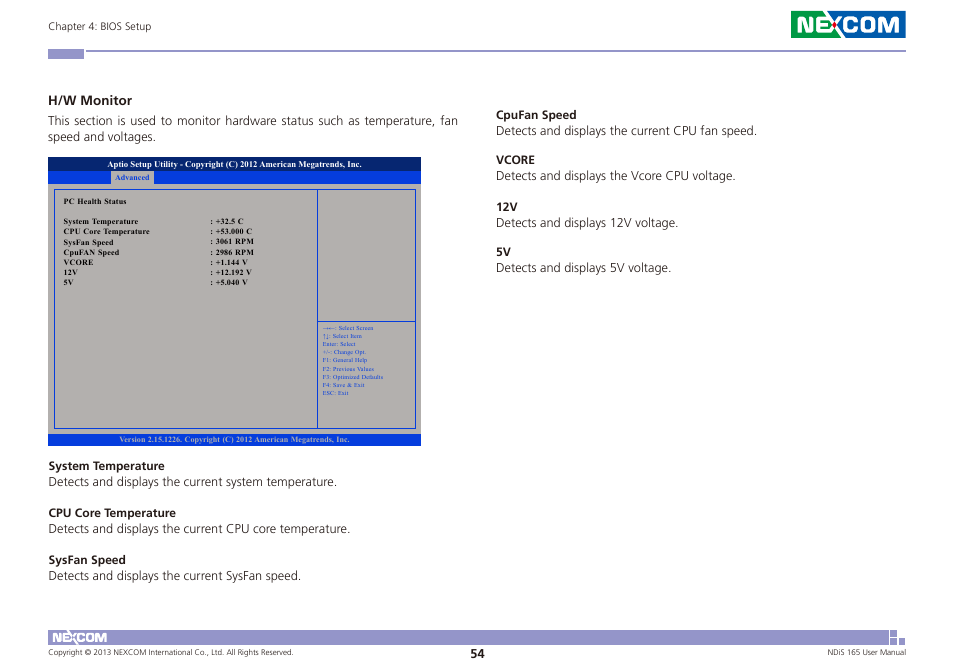The image size is (954, 672).
Task: Click bold '5V' heading in right column
Action: [503, 252]
